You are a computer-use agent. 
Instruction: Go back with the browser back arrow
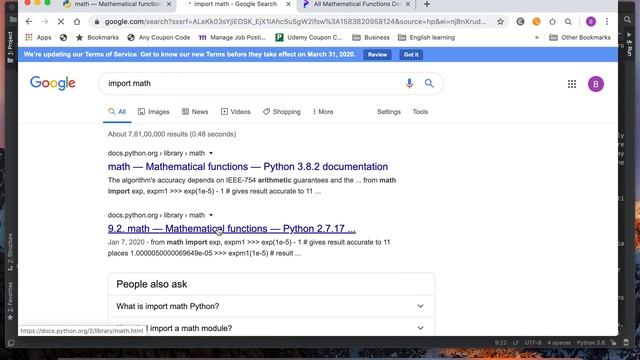point(29,22)
